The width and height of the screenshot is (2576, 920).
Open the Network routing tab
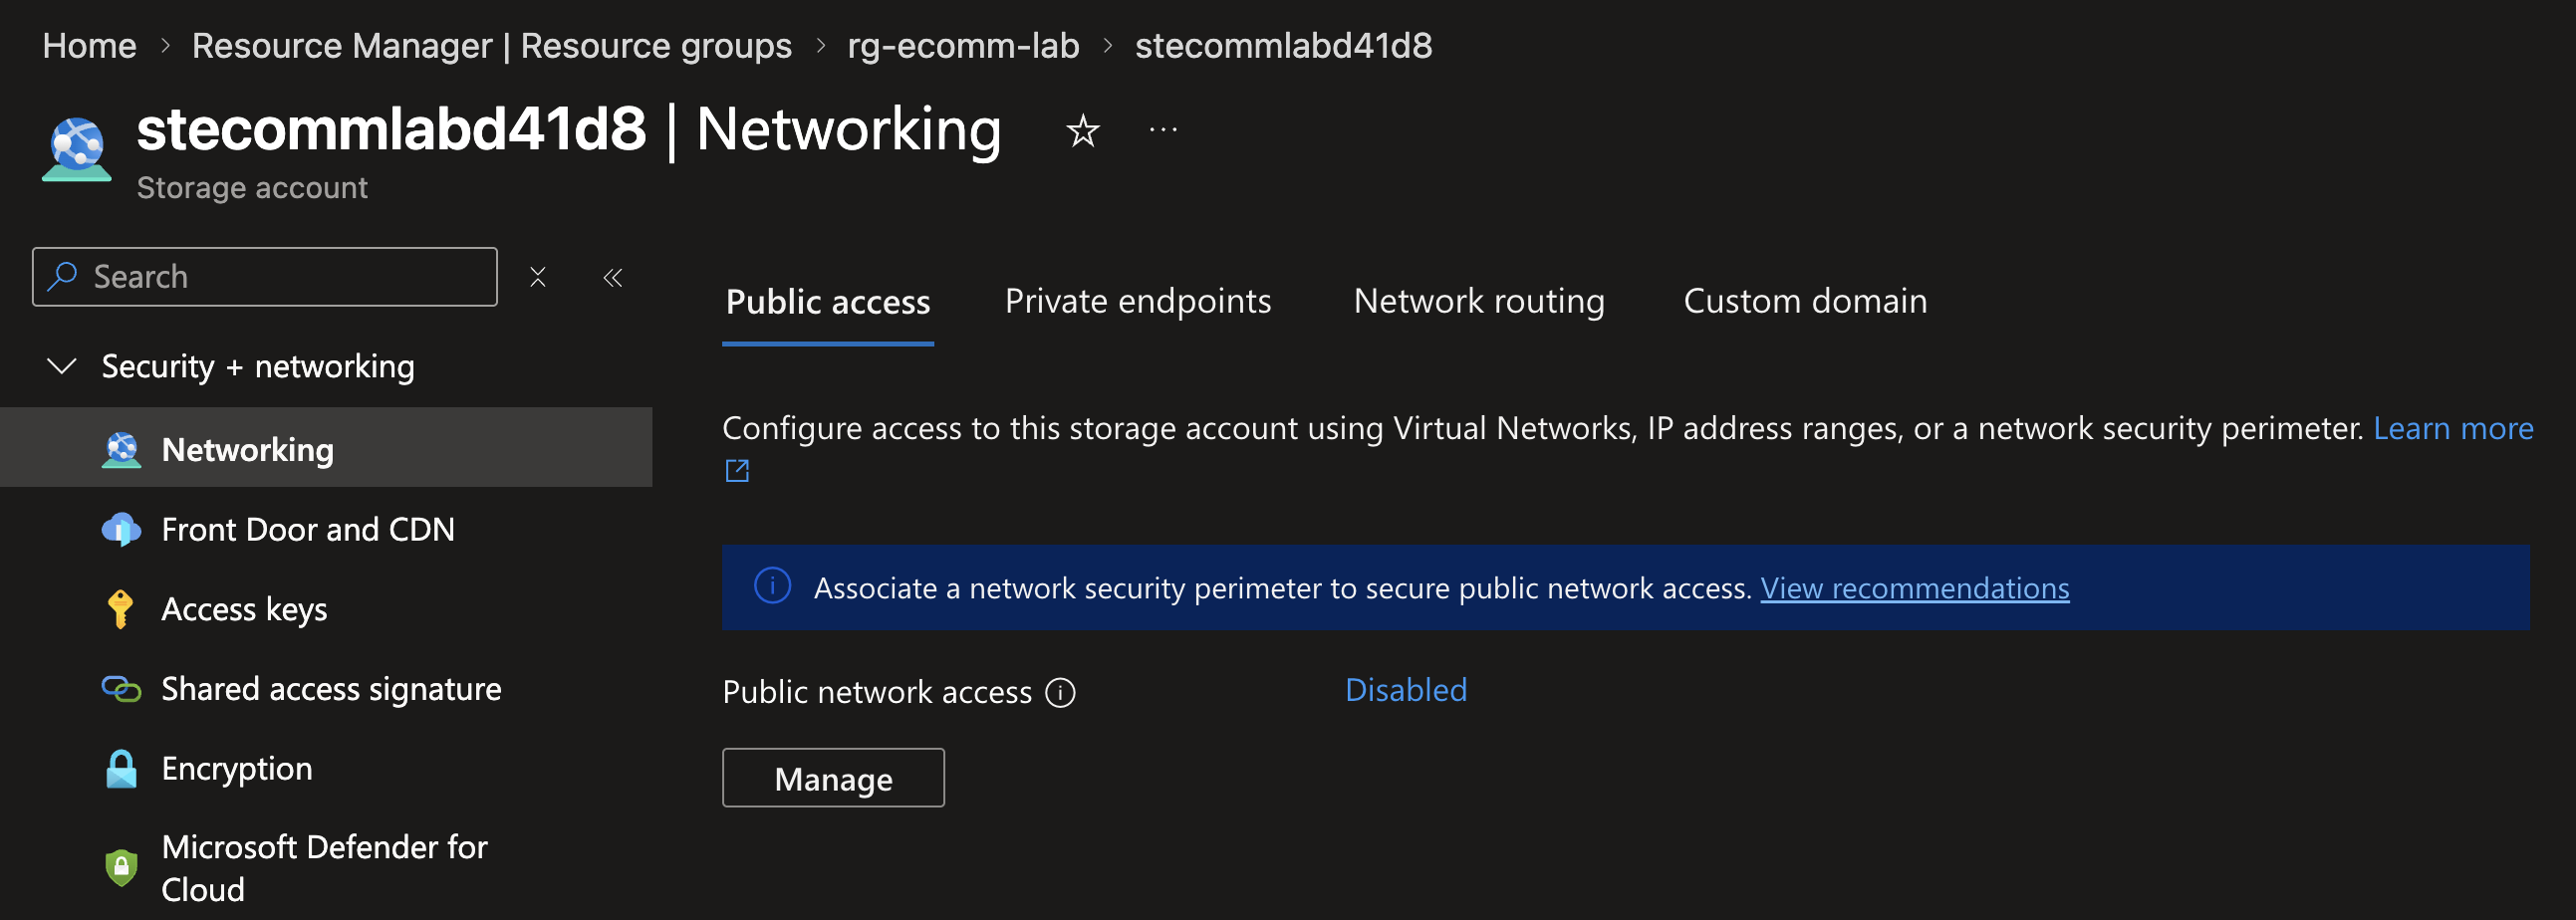click(1478, 301)
